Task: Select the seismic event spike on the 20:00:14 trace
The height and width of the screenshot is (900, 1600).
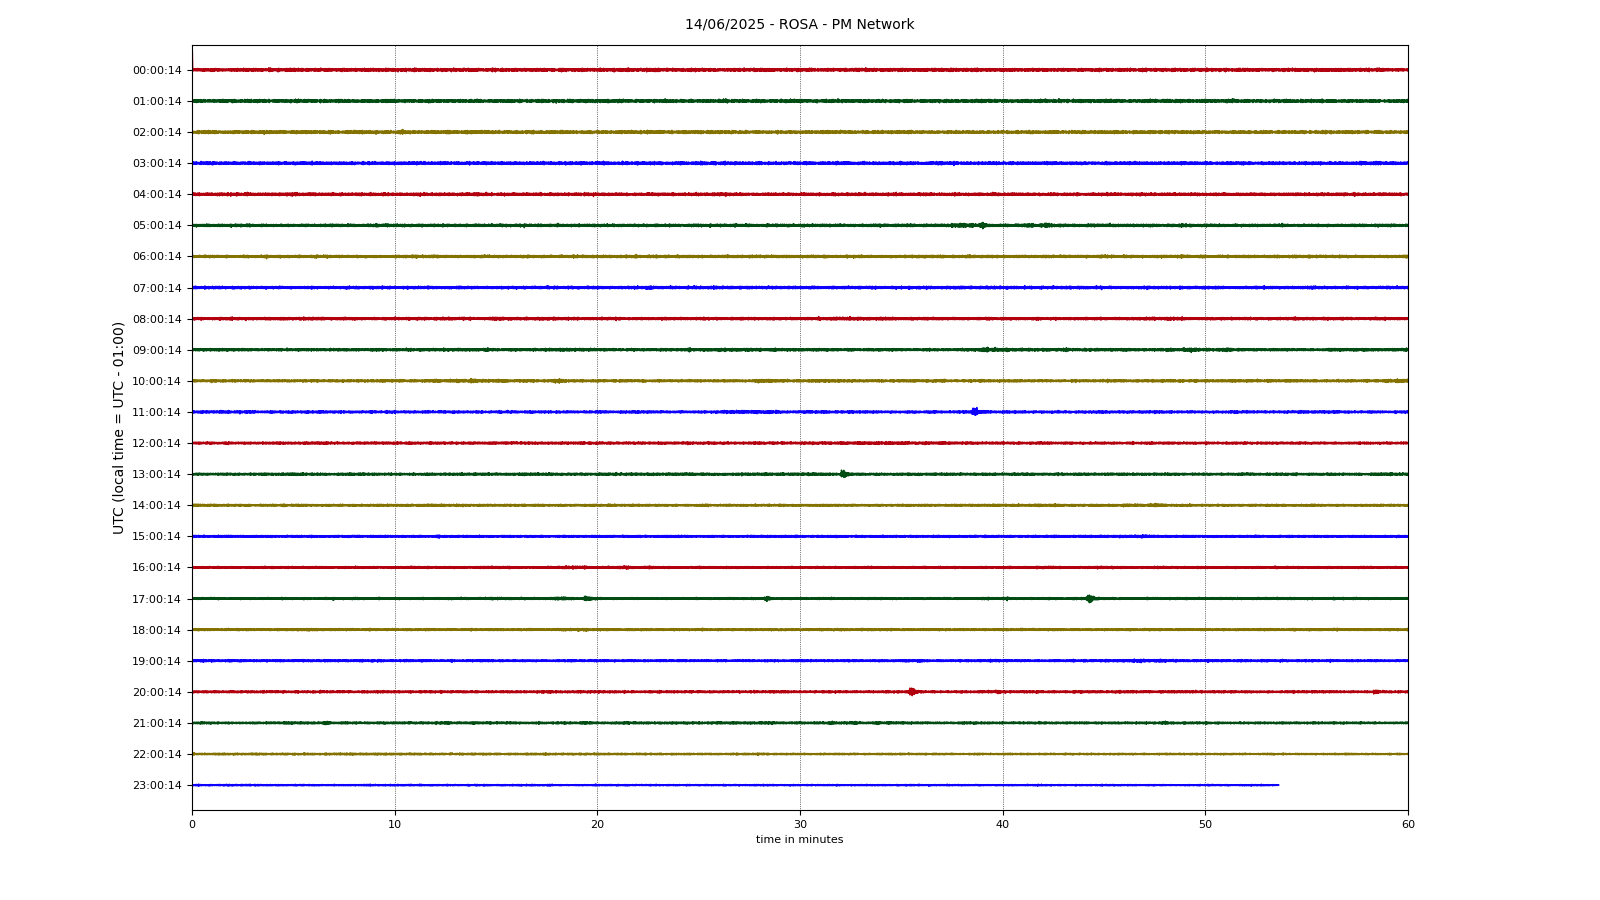Action: coord(912,692)
